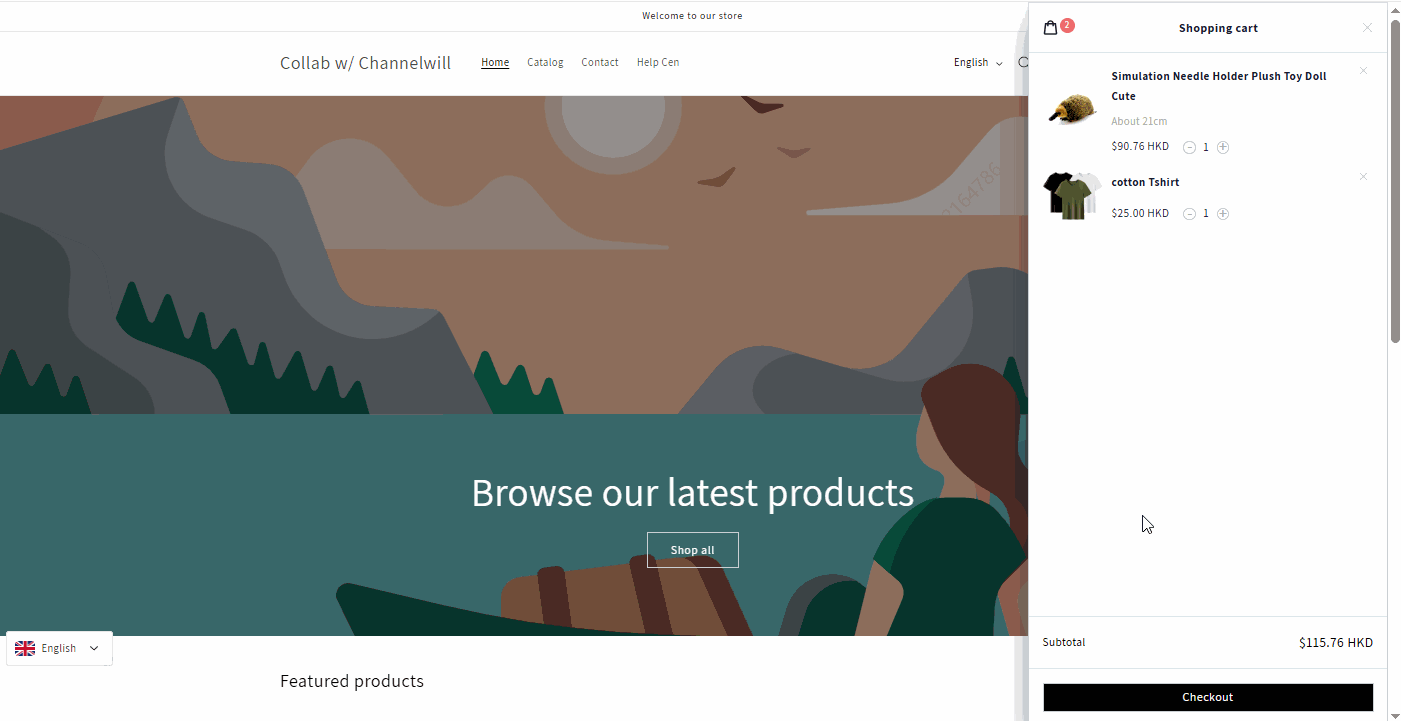Click the UK flag icon
The height and width of the screenshot is (721, 1401).
(x=25, y=648)
